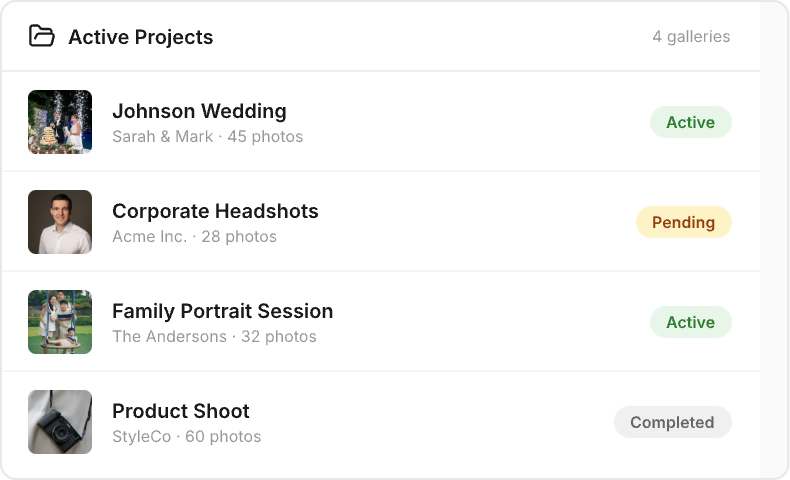Image resolution: width=790 pixels, height=480 pixels.
Task: Click the Pending status badge
Action: pyautogui.click(x=683, y=222)
